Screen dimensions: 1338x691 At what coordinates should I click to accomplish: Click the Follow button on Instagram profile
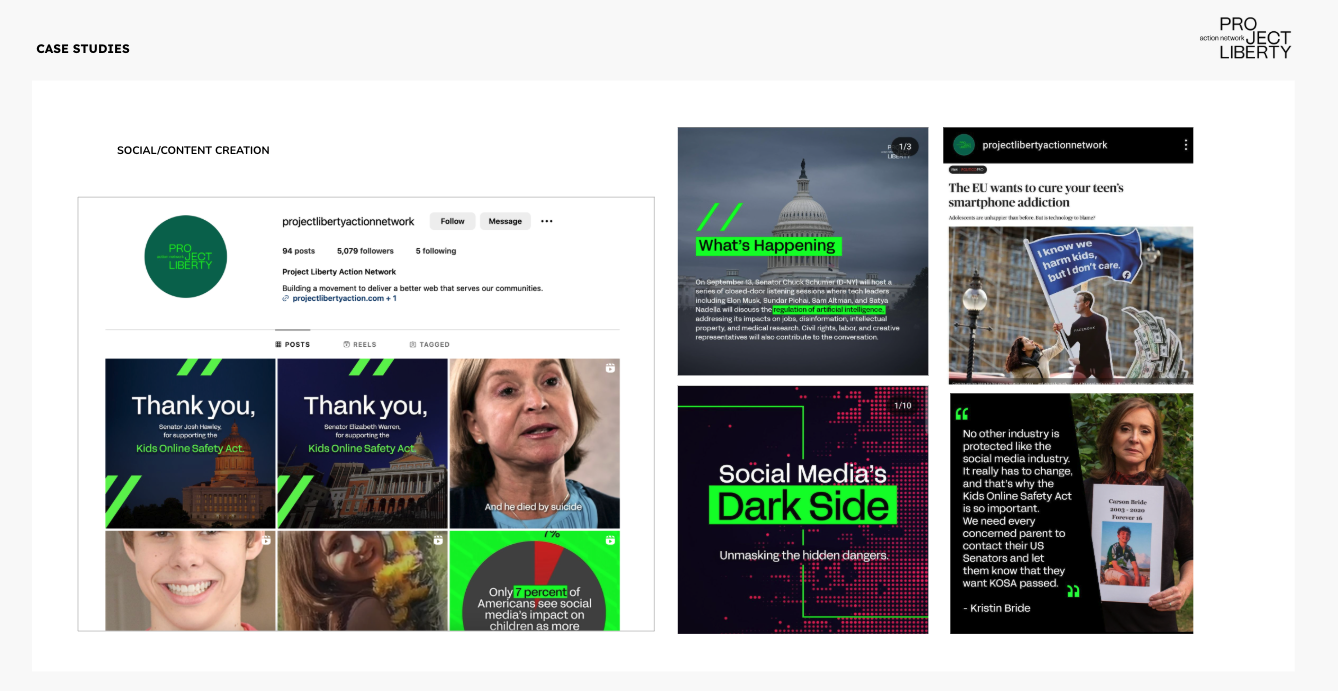click(x=452, y=221)
